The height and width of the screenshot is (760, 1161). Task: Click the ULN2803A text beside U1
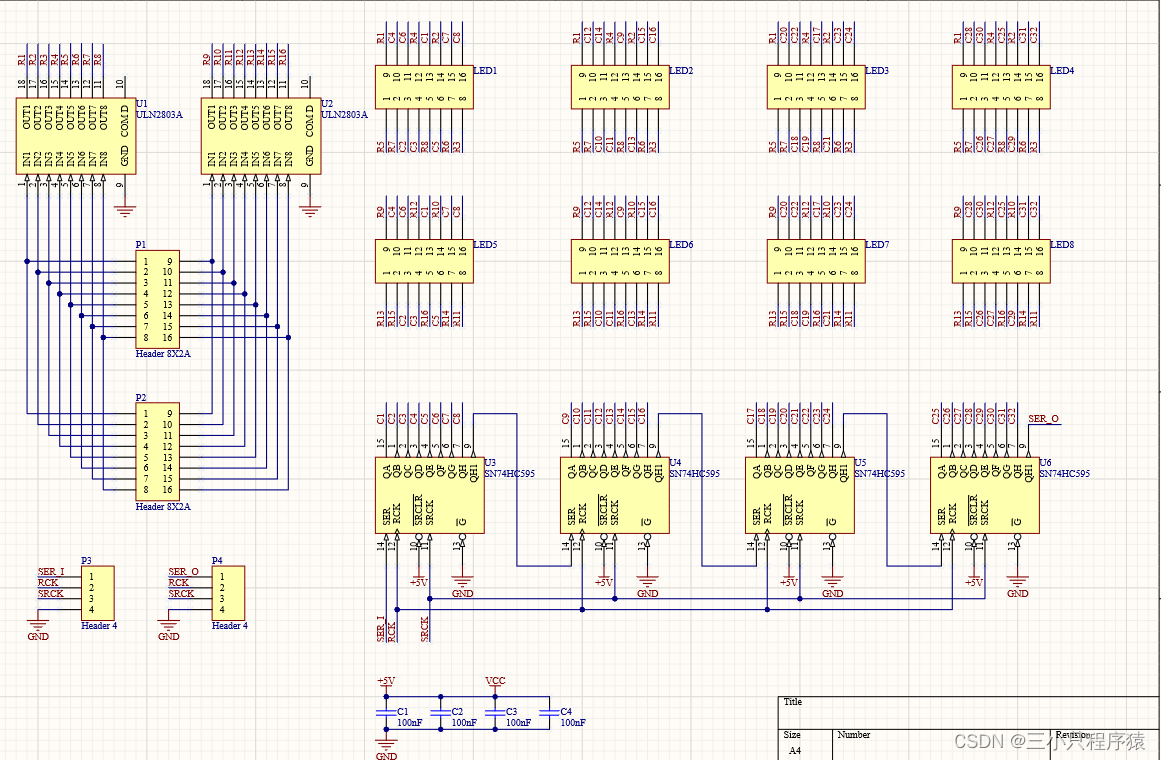(159, 115)
